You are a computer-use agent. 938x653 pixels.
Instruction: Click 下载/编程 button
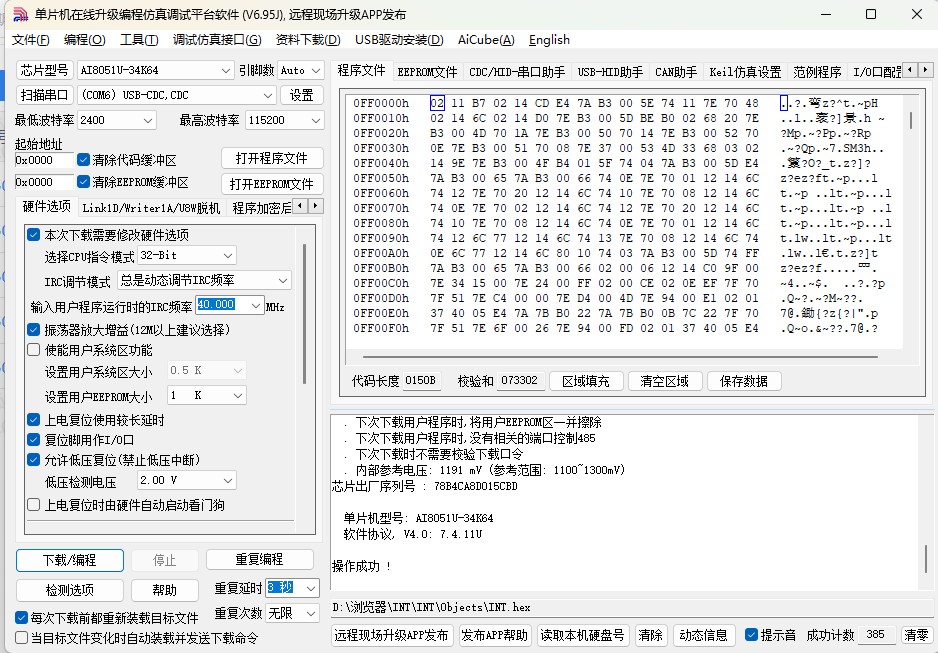pyautogui.click(x=70, y=560)
